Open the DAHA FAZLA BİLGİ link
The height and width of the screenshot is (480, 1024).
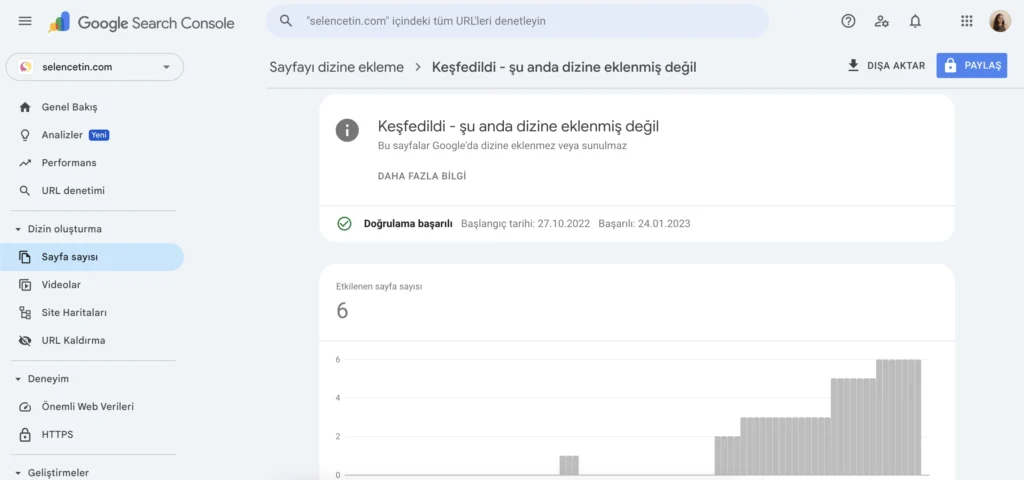pos(422,176)
